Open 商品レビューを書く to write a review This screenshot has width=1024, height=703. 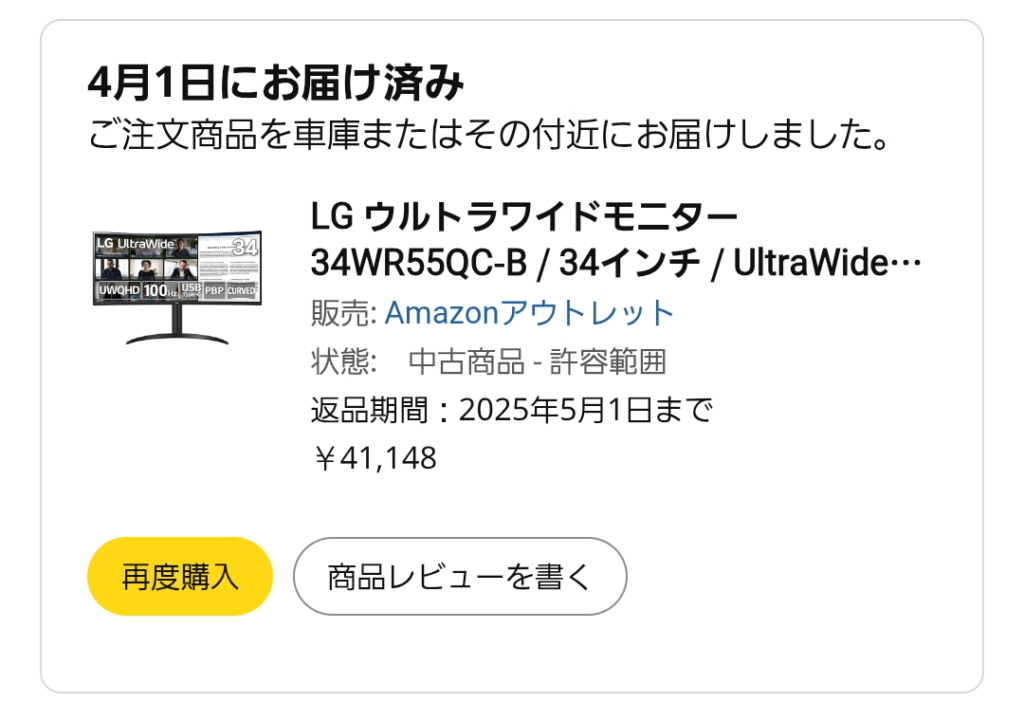459,576
